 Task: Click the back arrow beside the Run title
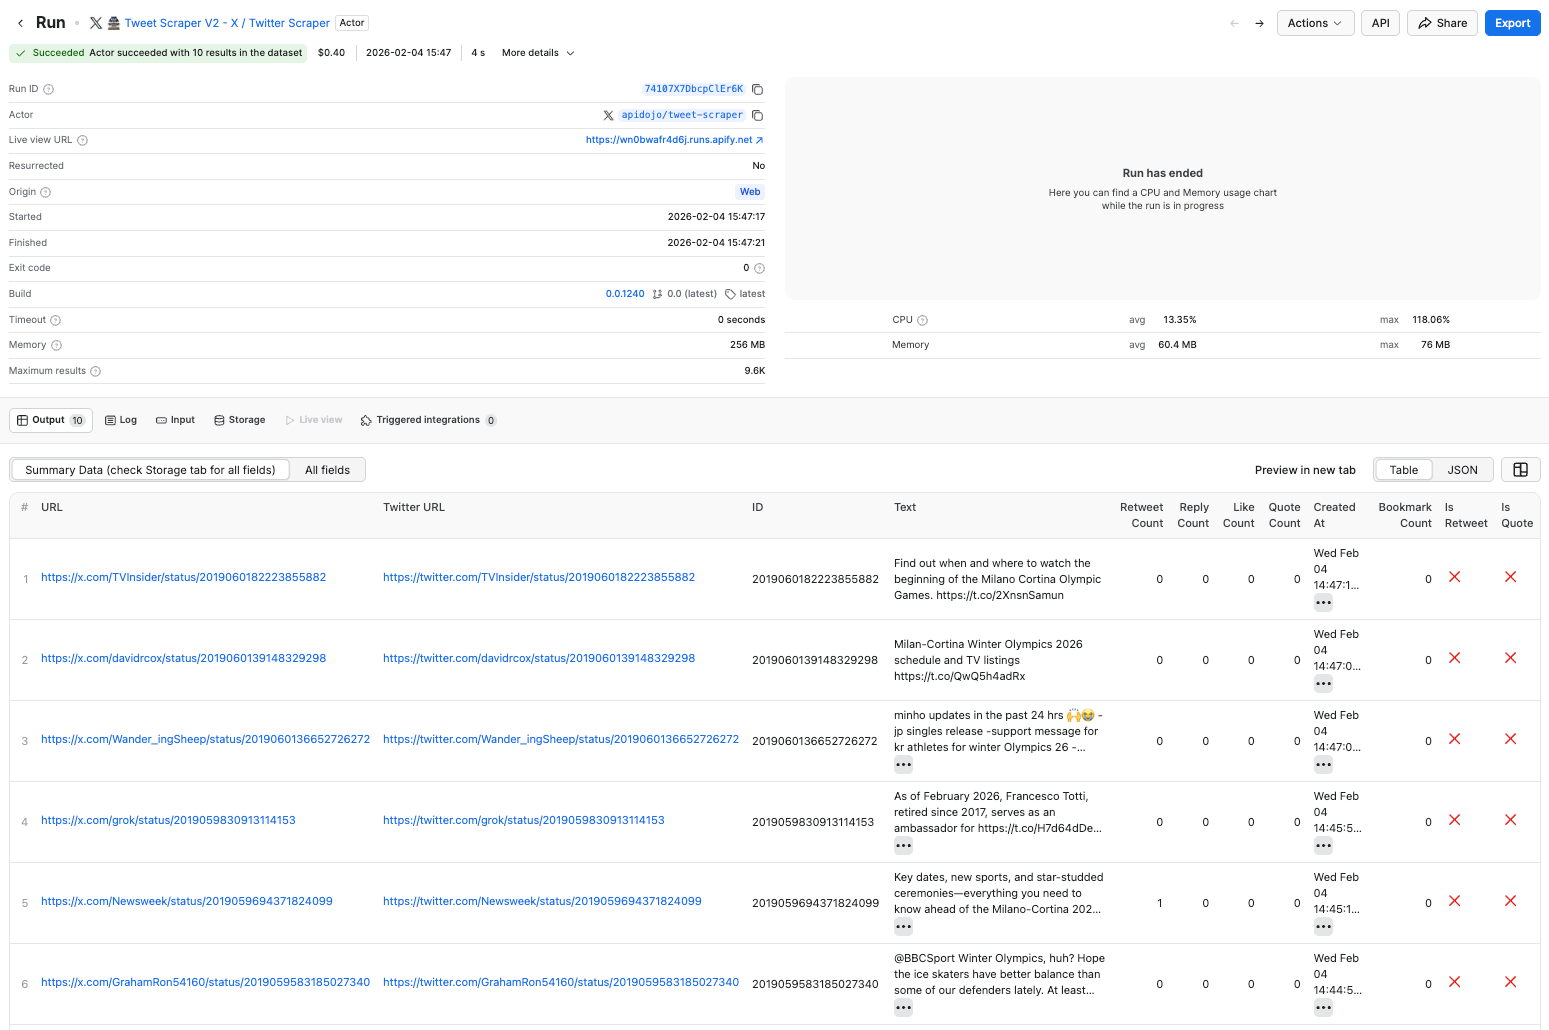point(20,22)
